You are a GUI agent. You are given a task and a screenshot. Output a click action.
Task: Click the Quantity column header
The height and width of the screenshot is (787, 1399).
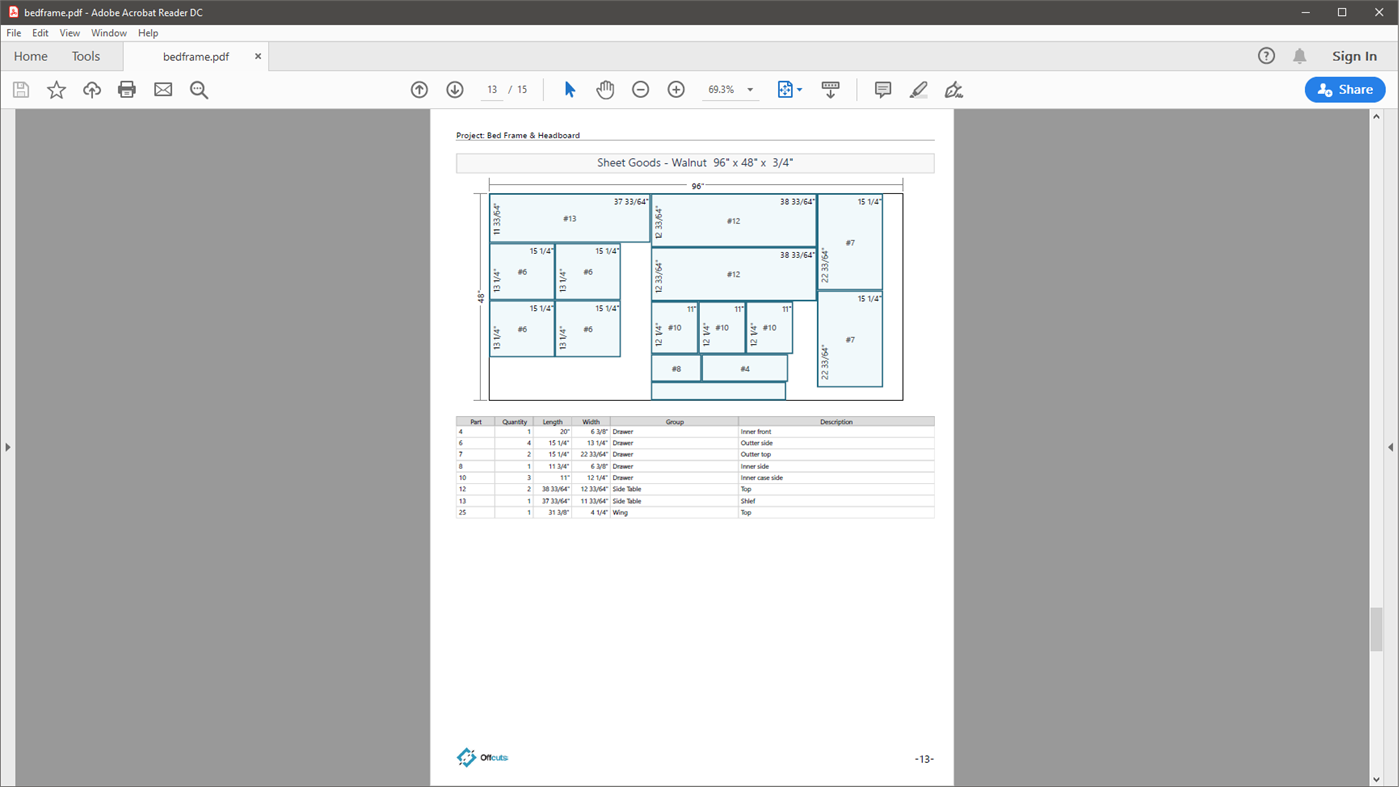pyautogui.click(x=514, y=422)
